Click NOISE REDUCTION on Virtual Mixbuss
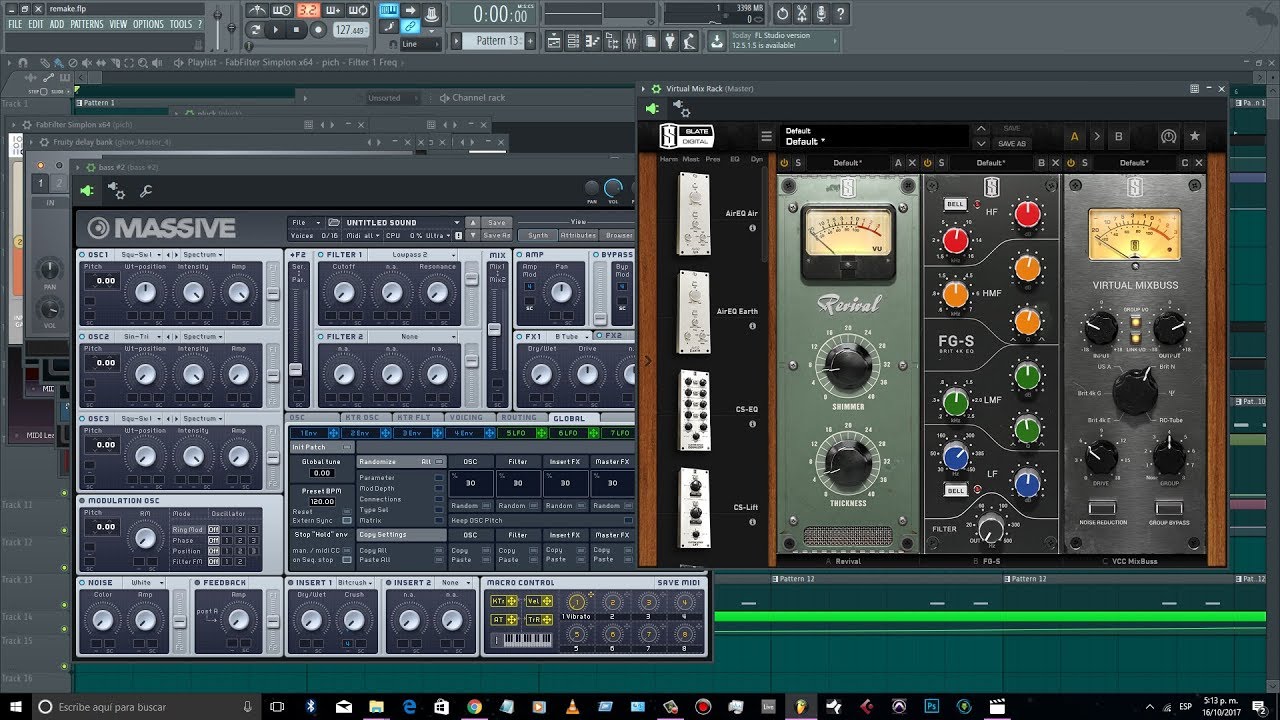Screen dimensions: 1280x720 click(1103, 510)
